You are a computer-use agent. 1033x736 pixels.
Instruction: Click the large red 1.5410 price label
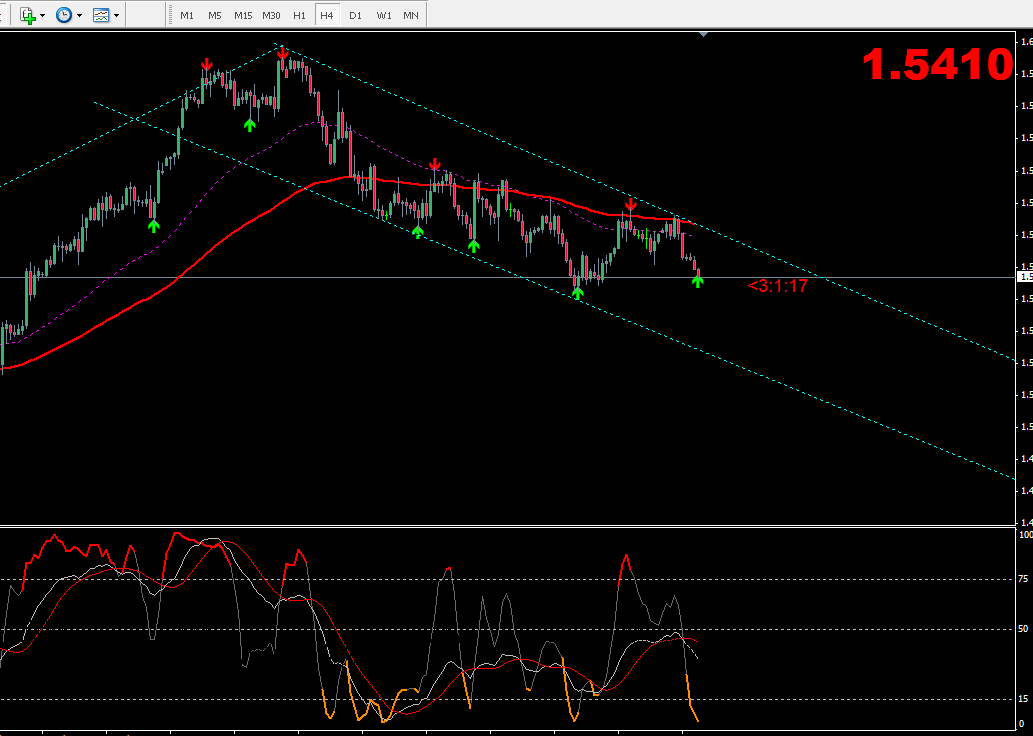click(x=937, y=65)
